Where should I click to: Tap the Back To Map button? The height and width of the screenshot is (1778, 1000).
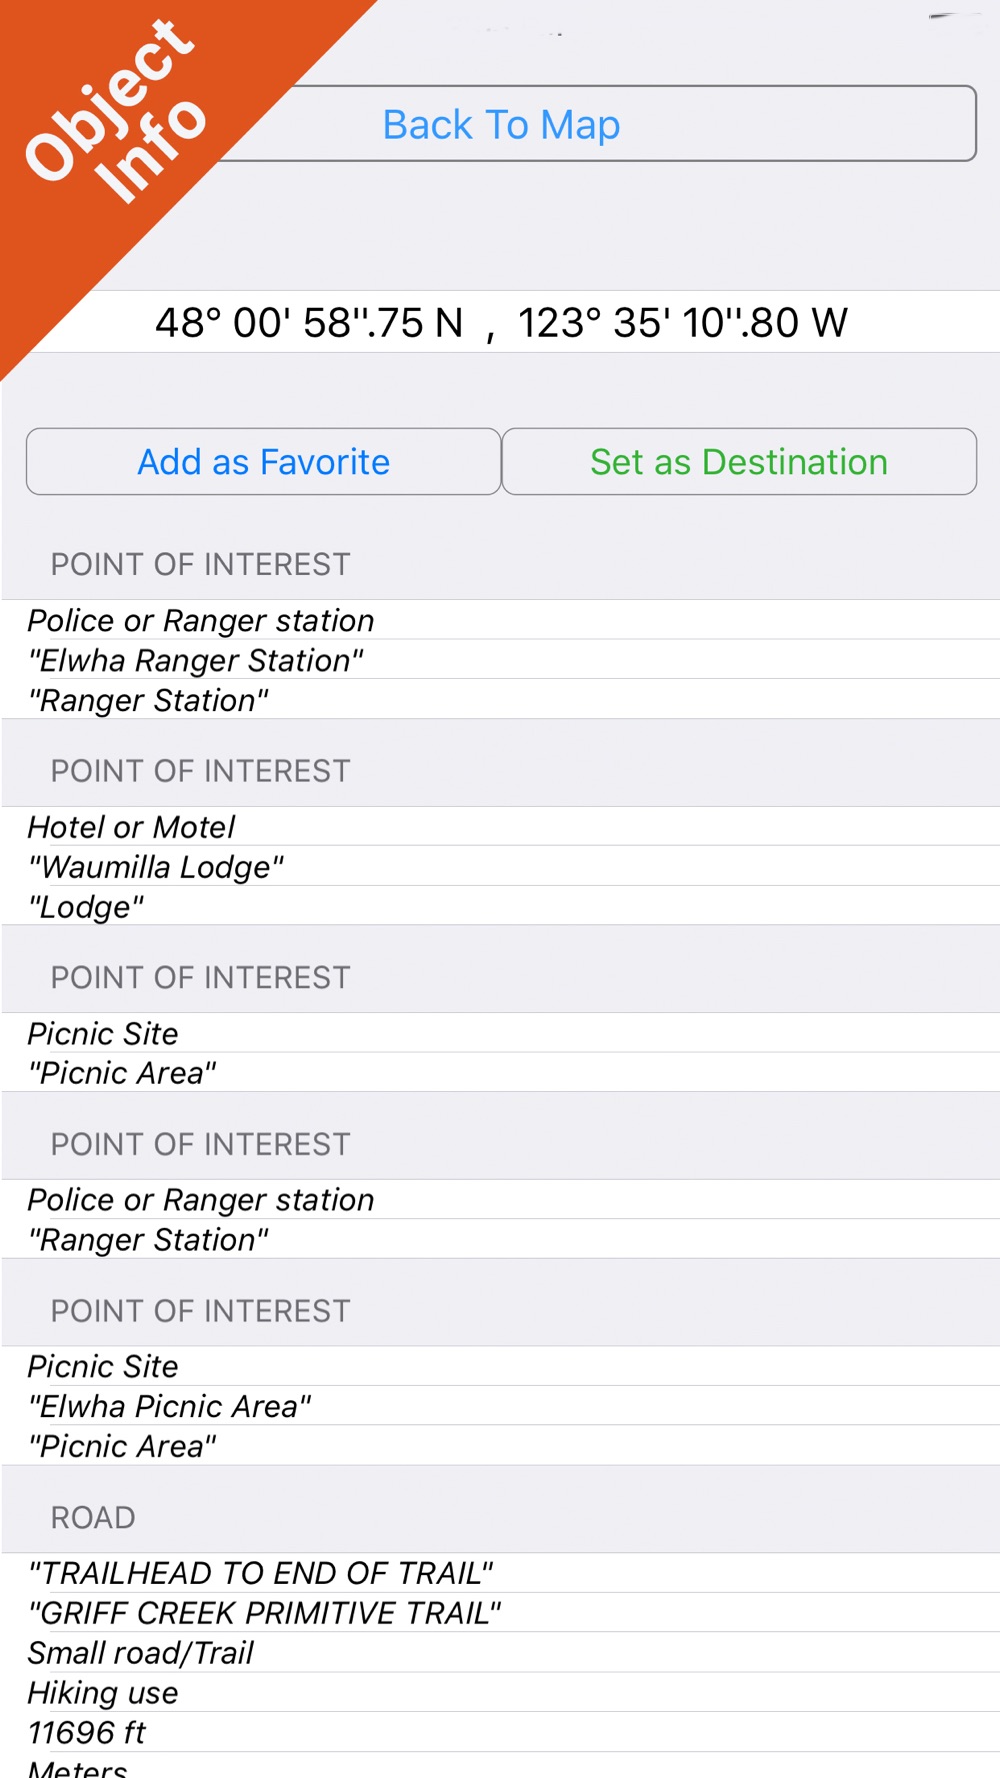(x=600, y=124)
